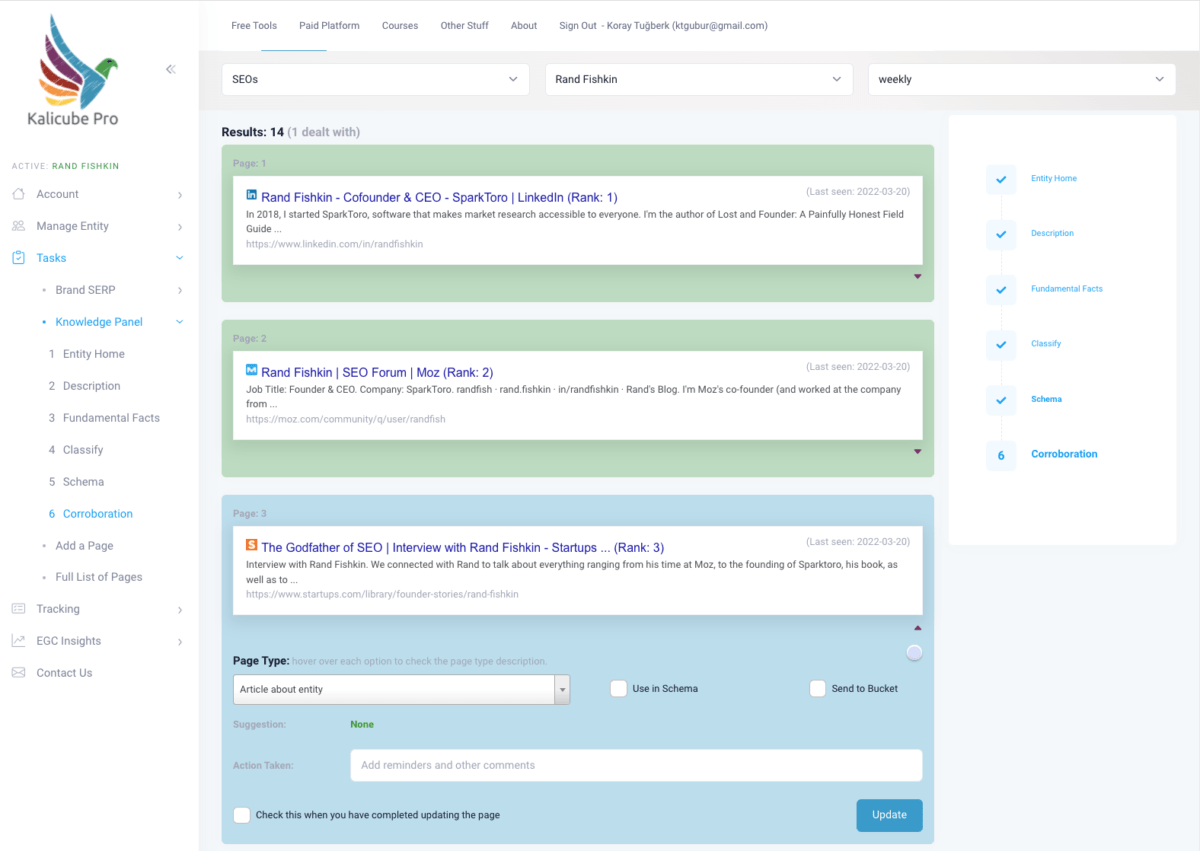Expand the Account menu chevron
The height and width of the screenshot is (851, 1200).
180,194
